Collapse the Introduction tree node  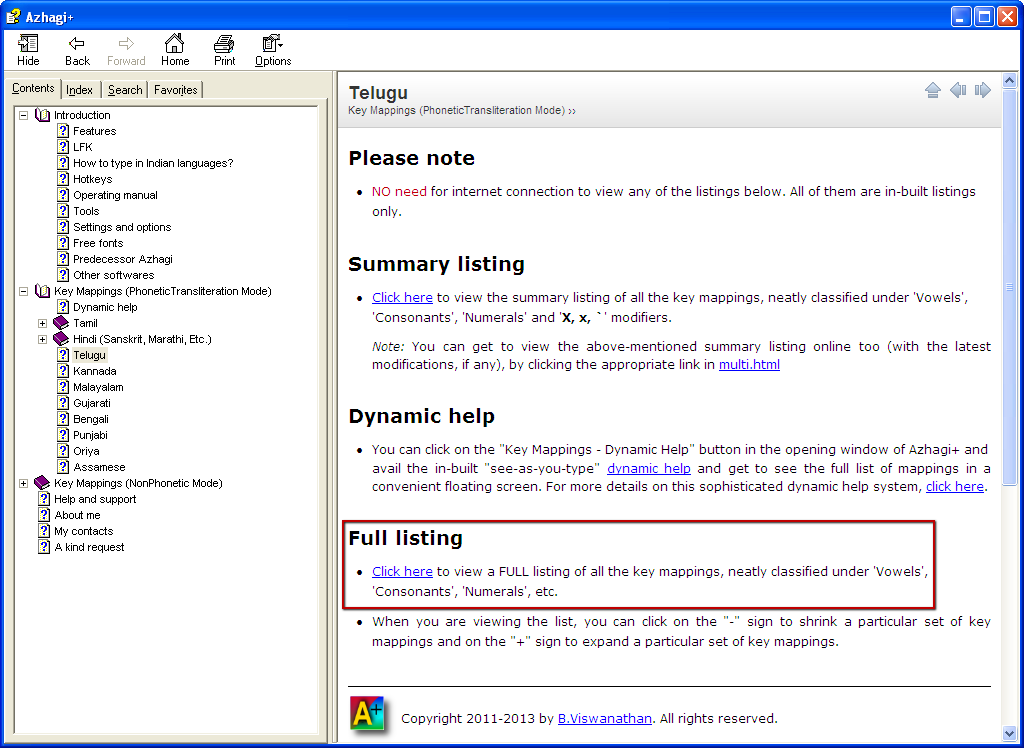tap(23, 115)
